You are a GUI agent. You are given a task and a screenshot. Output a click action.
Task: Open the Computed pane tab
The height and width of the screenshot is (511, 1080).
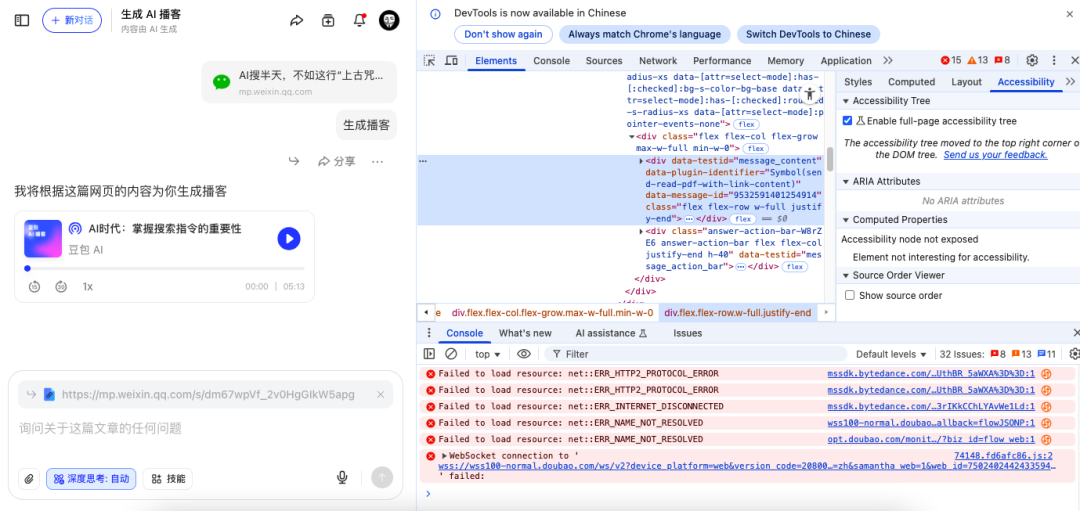(911, 82)
